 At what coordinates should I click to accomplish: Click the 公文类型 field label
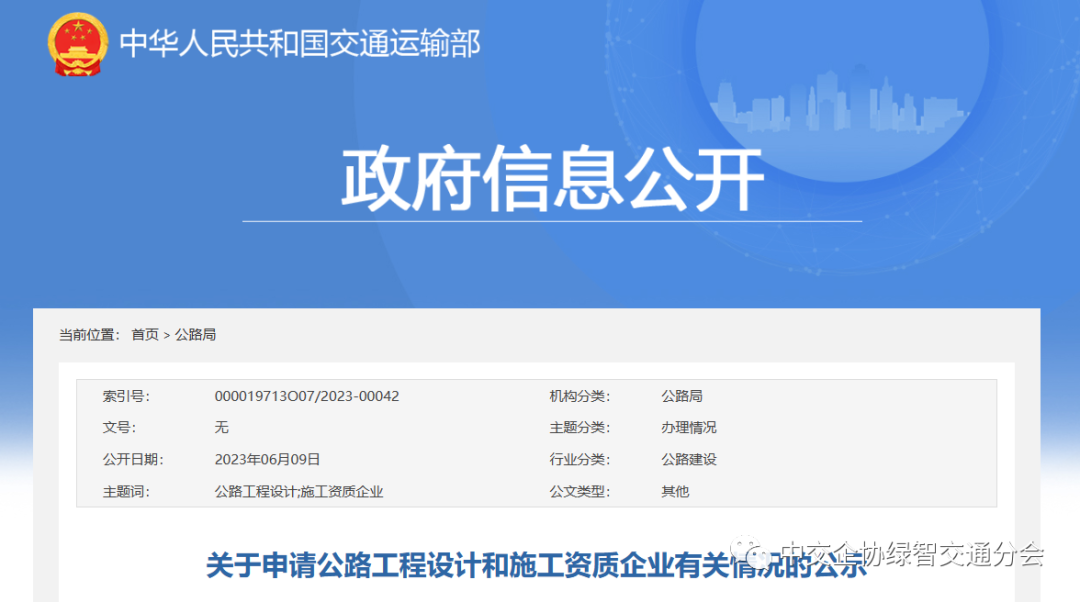pos(578,492)
